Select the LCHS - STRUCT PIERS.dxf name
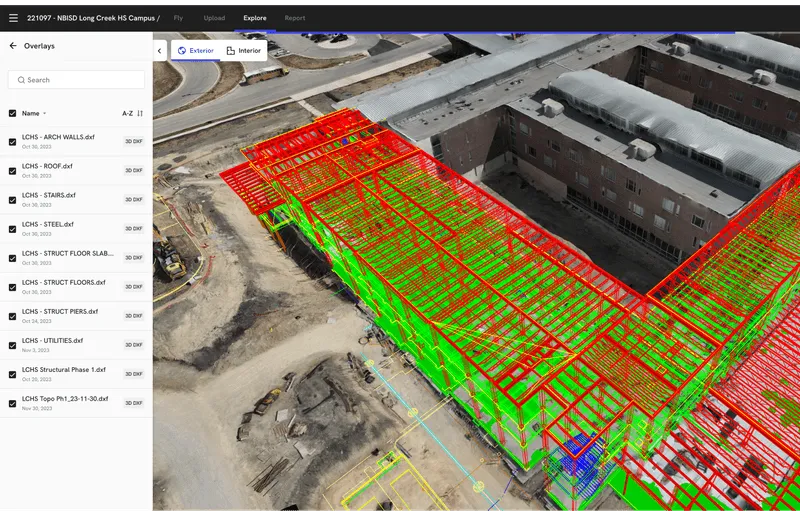The height and width of the screenshot is (512, 800). pos(60,311)
